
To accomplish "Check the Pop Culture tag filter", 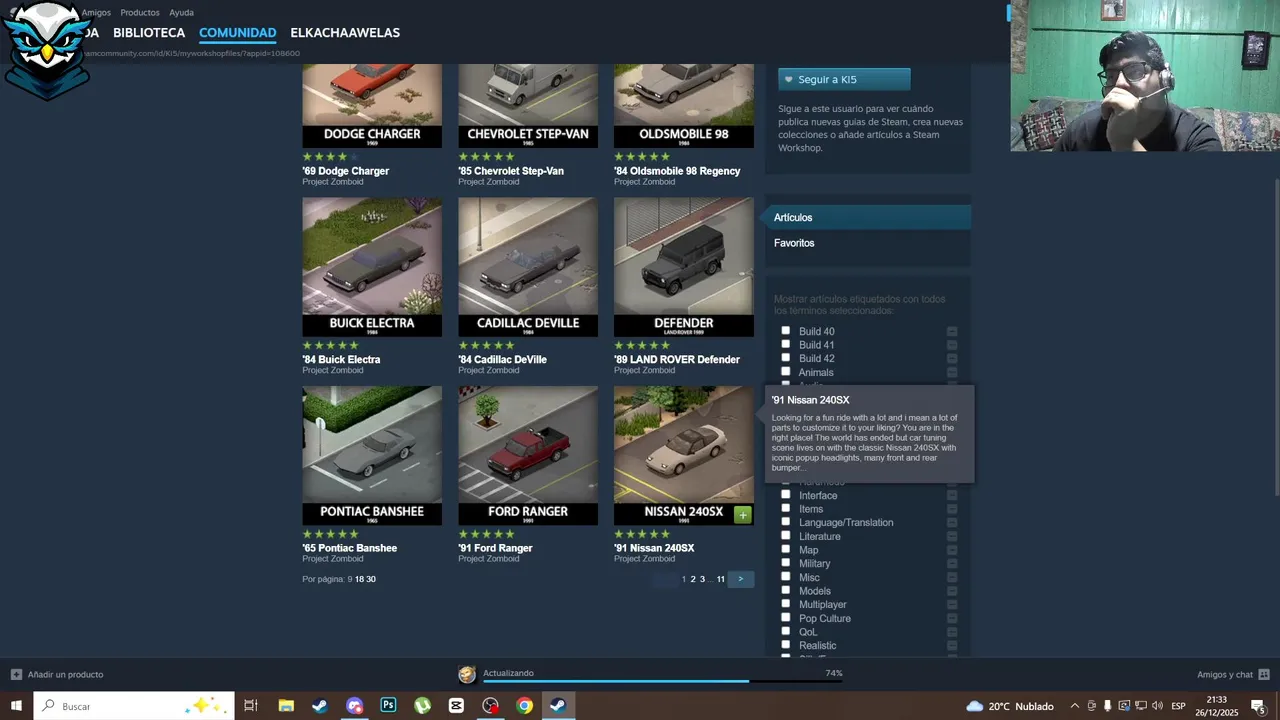I will point(785,618).
